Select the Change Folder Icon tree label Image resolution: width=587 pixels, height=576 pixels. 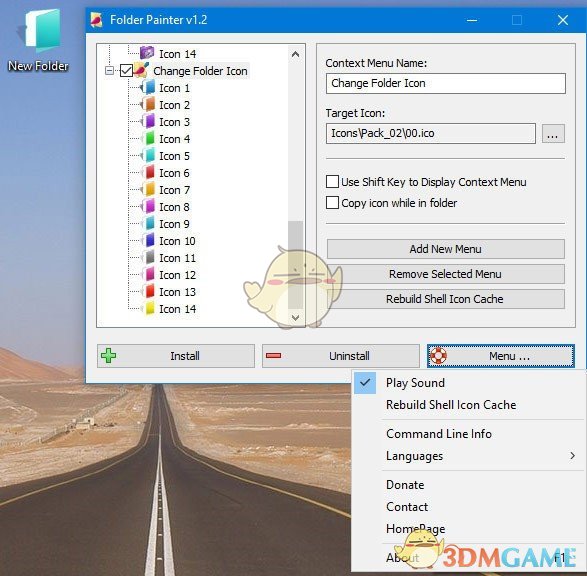point(200,71)
